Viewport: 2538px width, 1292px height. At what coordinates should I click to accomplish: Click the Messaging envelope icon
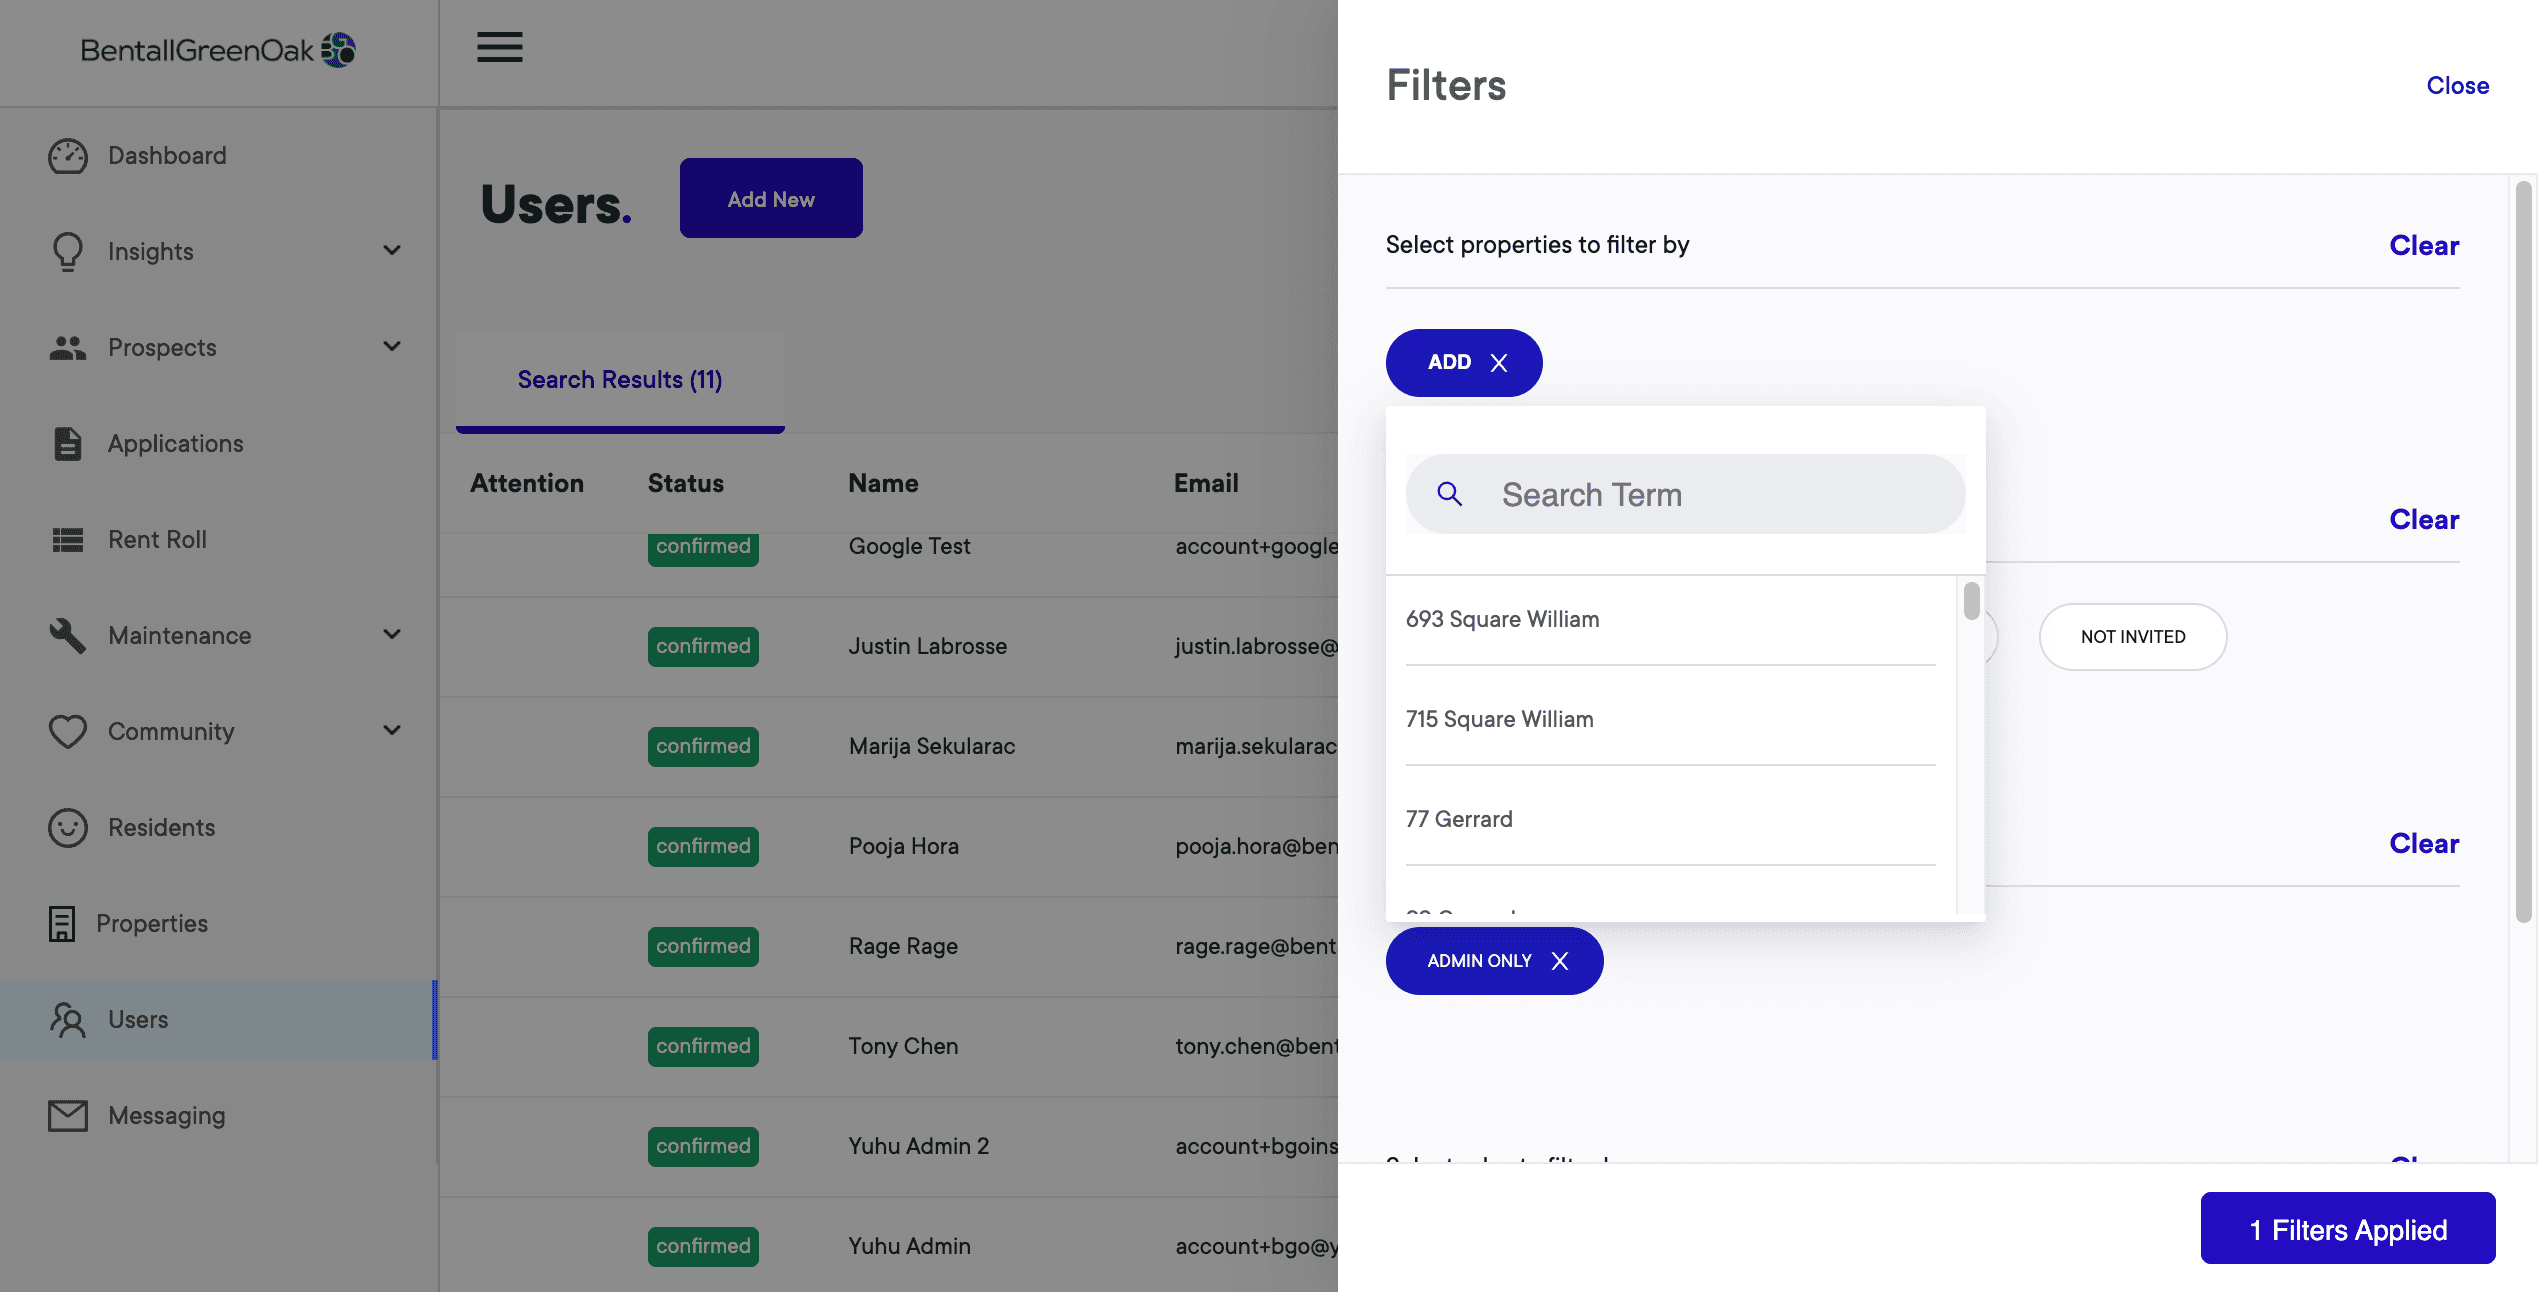tap(68, 1116)
